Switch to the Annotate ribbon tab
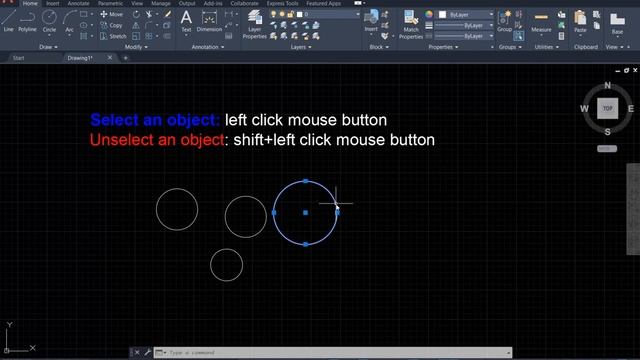This screenshot has height=360, width=640. (x=78, y=3)
